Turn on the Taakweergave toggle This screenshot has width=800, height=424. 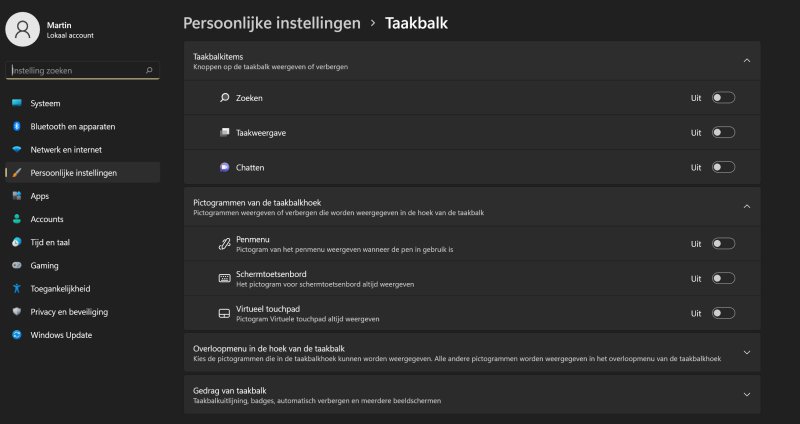pos(723,132)
